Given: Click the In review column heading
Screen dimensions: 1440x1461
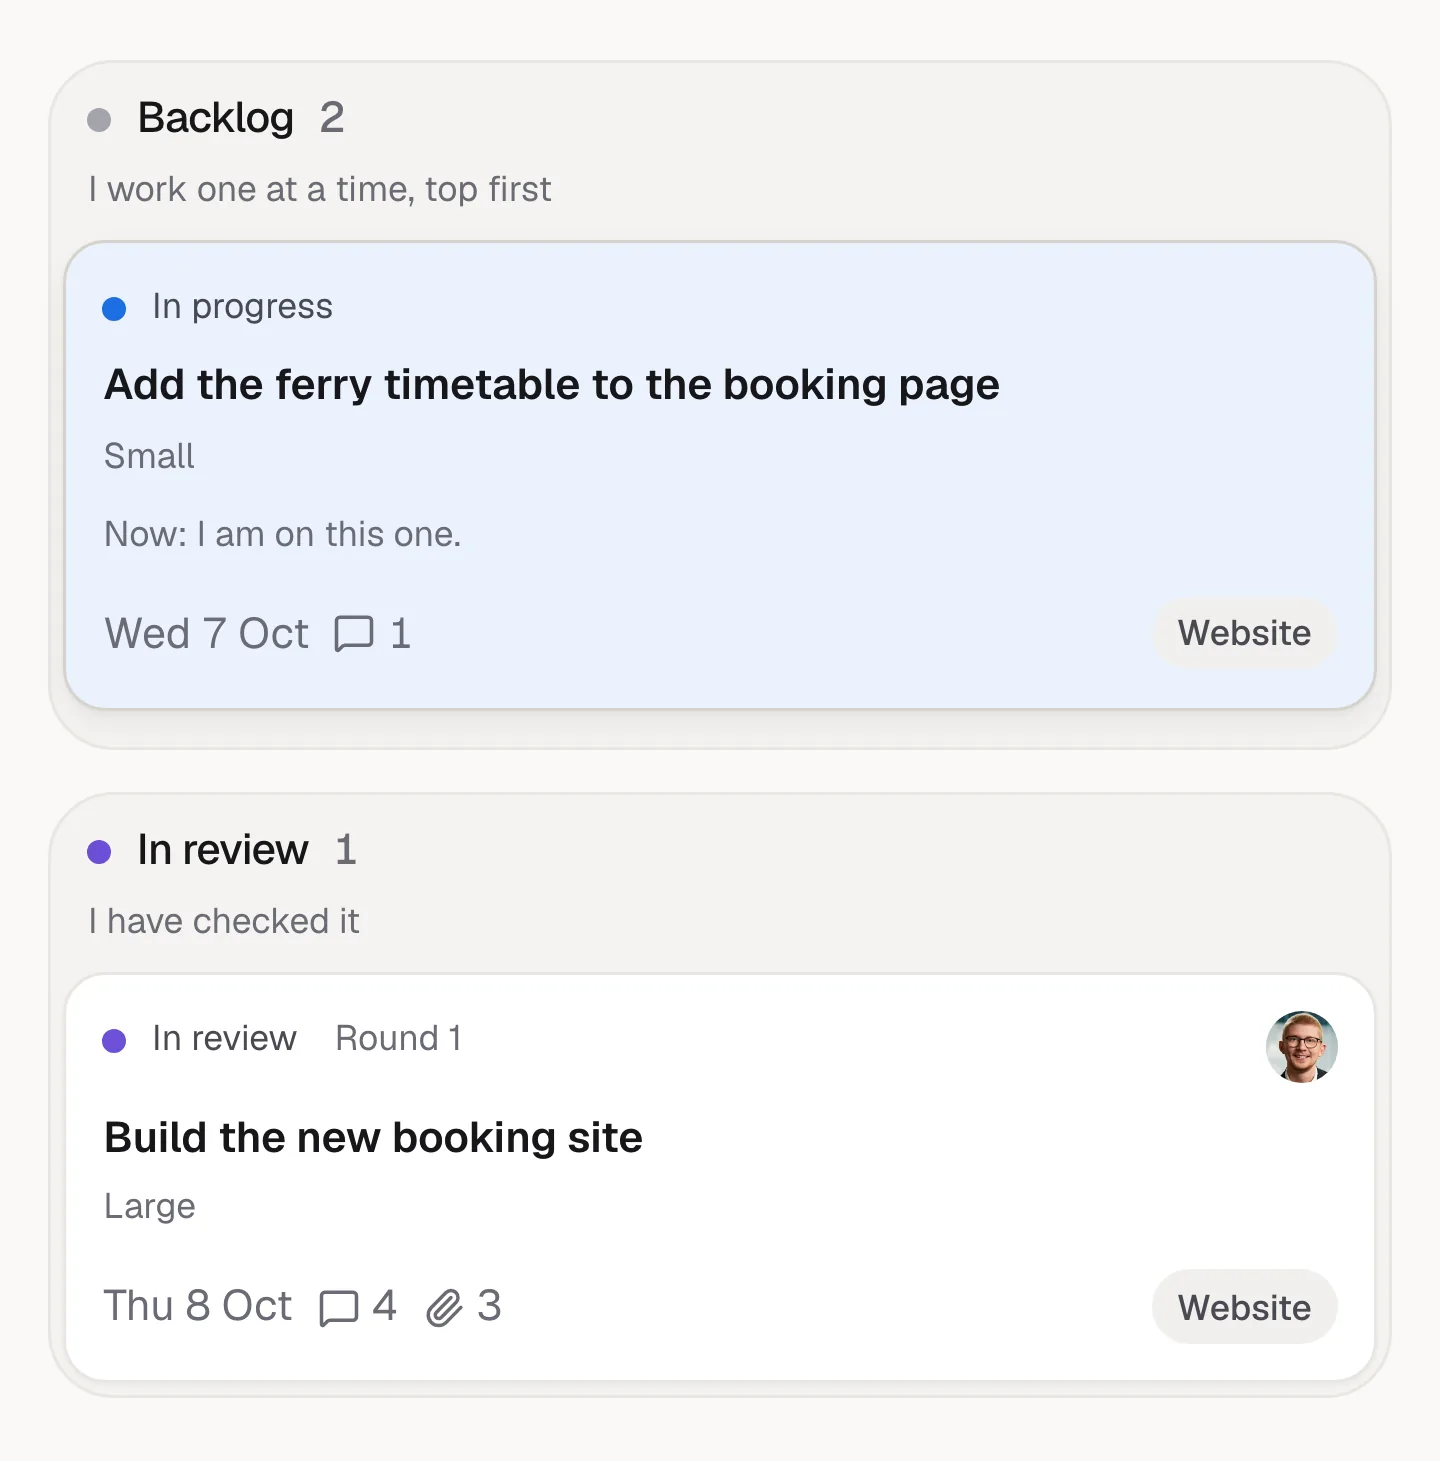Looking at the screenshot, I should [223, 850].
